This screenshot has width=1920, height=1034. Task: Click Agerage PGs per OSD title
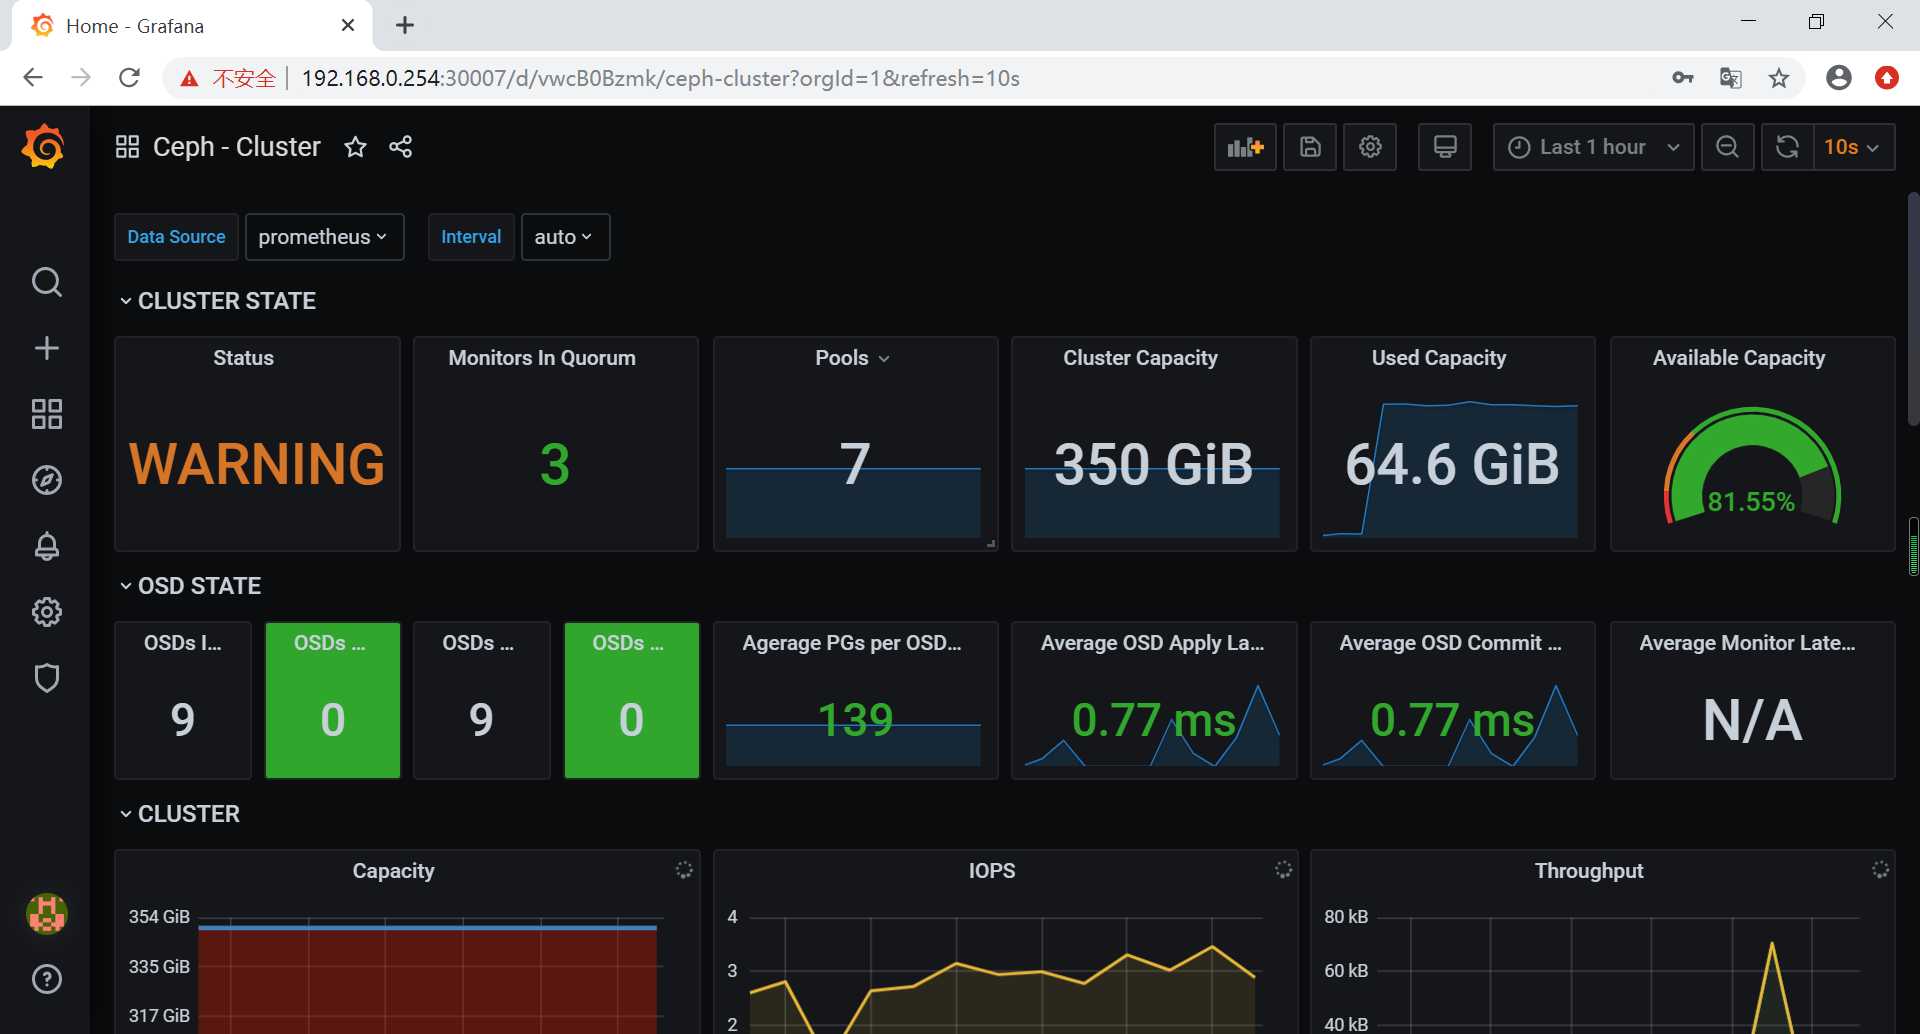pos(851,643)
